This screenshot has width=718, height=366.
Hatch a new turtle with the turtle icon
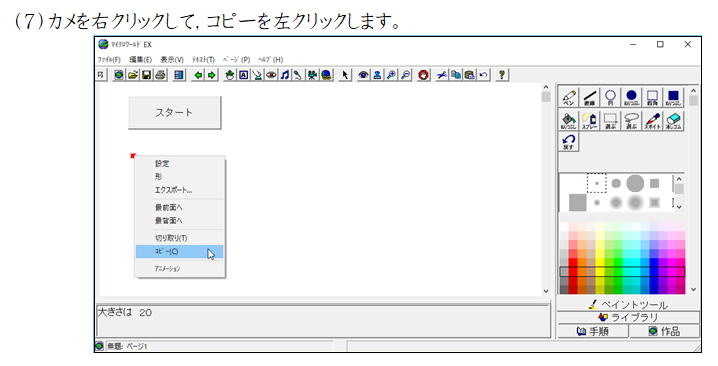pos(230,75)
